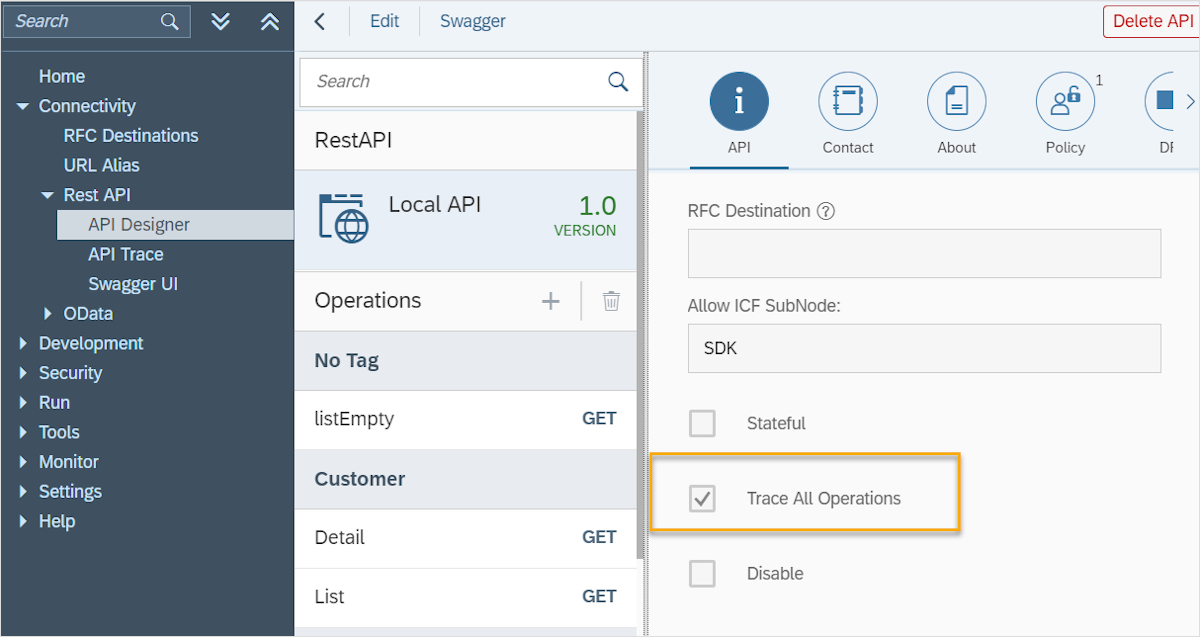Collapse the Connectivity tree section
Image resolution: width=1200 pixels, height=637 pixels.
coord(23,105)
